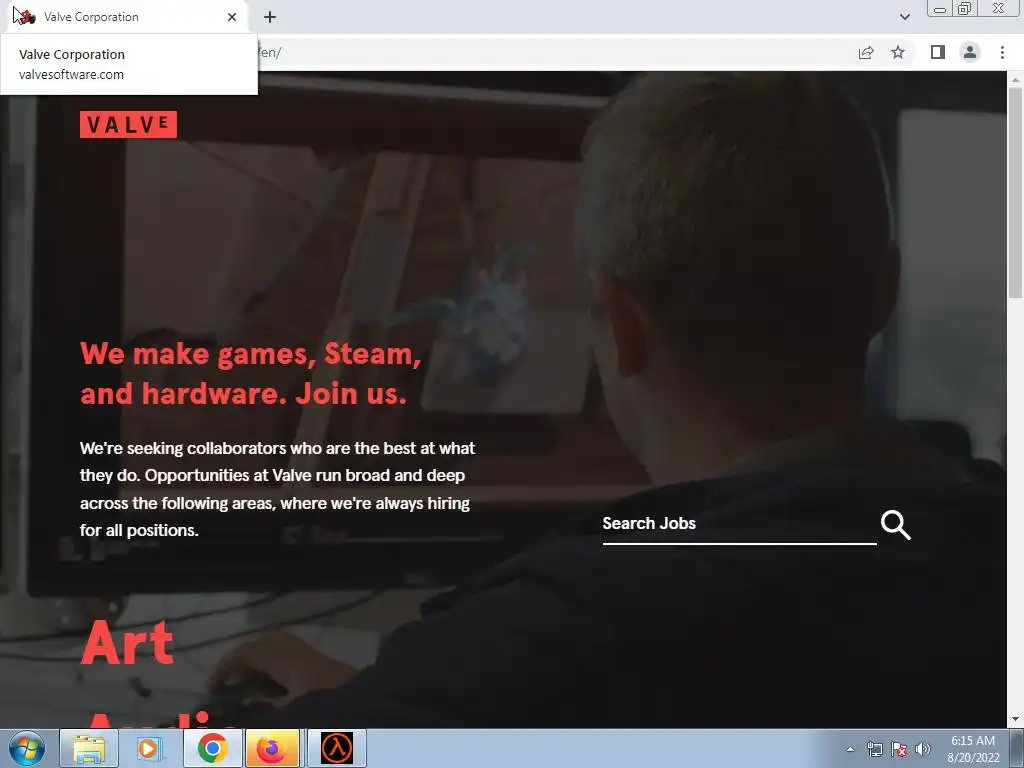Screen dimensions: 1024x768
Task: Restore down the Chrome window
Action: pyautogui.click(x=965, y=8)
